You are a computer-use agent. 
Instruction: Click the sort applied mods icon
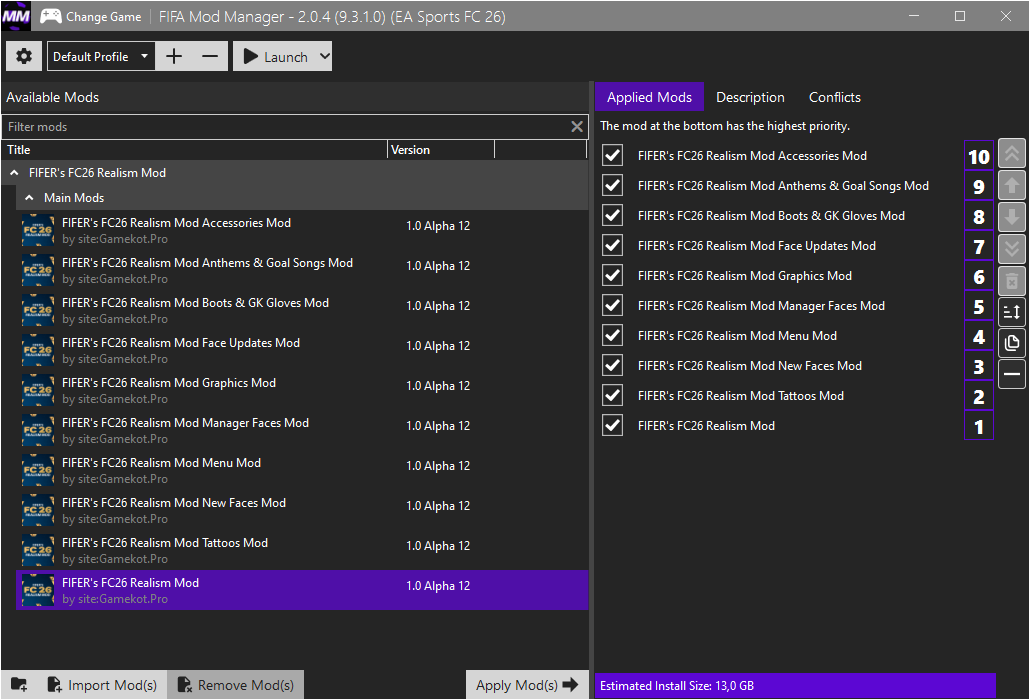[1011, 312]
